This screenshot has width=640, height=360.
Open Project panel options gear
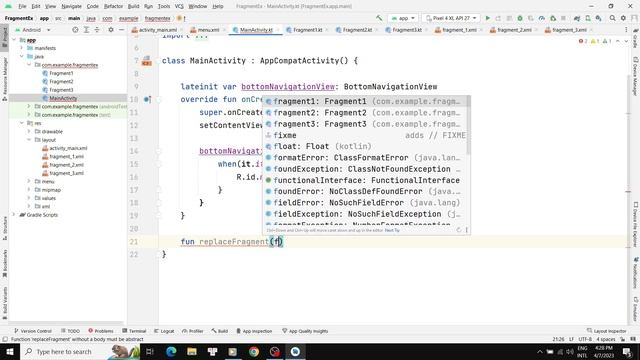tap(111, 30)
